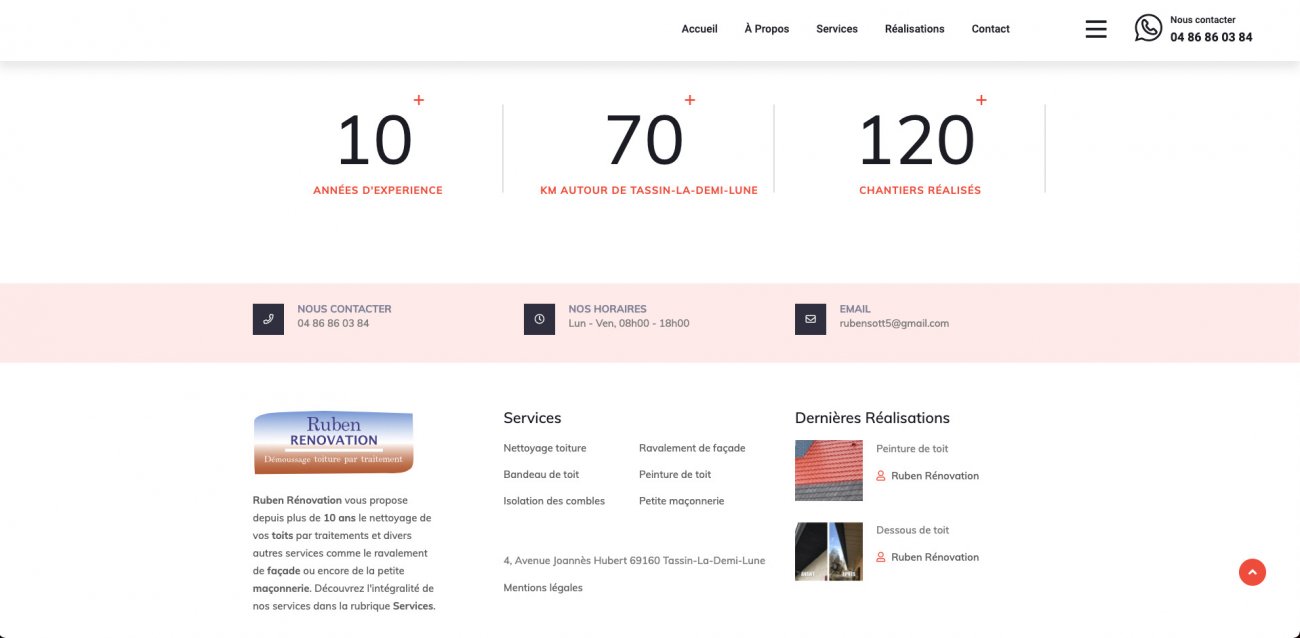Click the user icon under Dessous de toit
This screenshot has height=638, width=1300.
point(881,557)
